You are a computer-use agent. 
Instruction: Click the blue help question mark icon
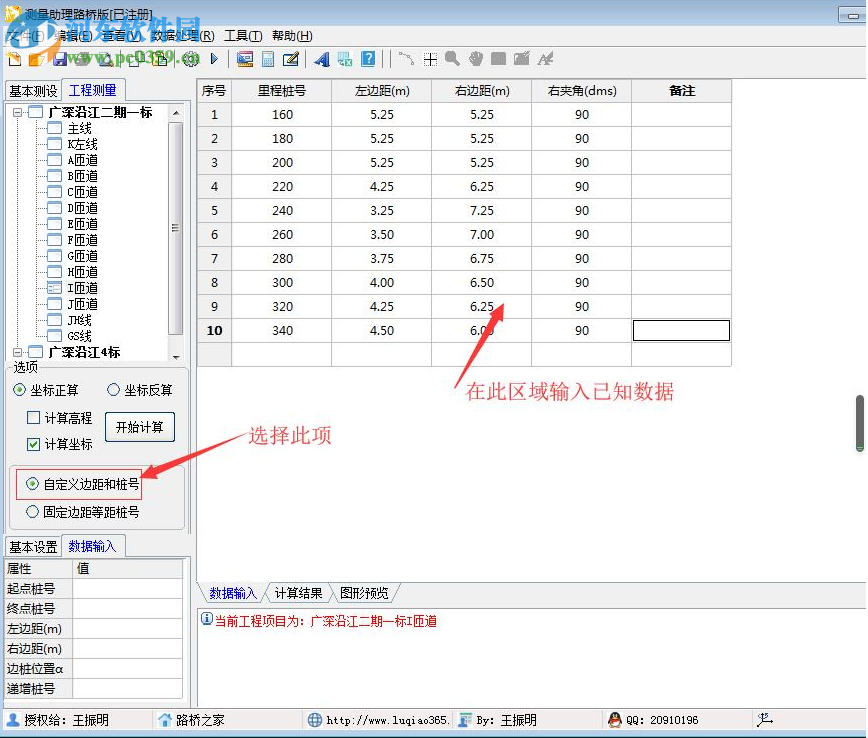[x=368, y=59]
